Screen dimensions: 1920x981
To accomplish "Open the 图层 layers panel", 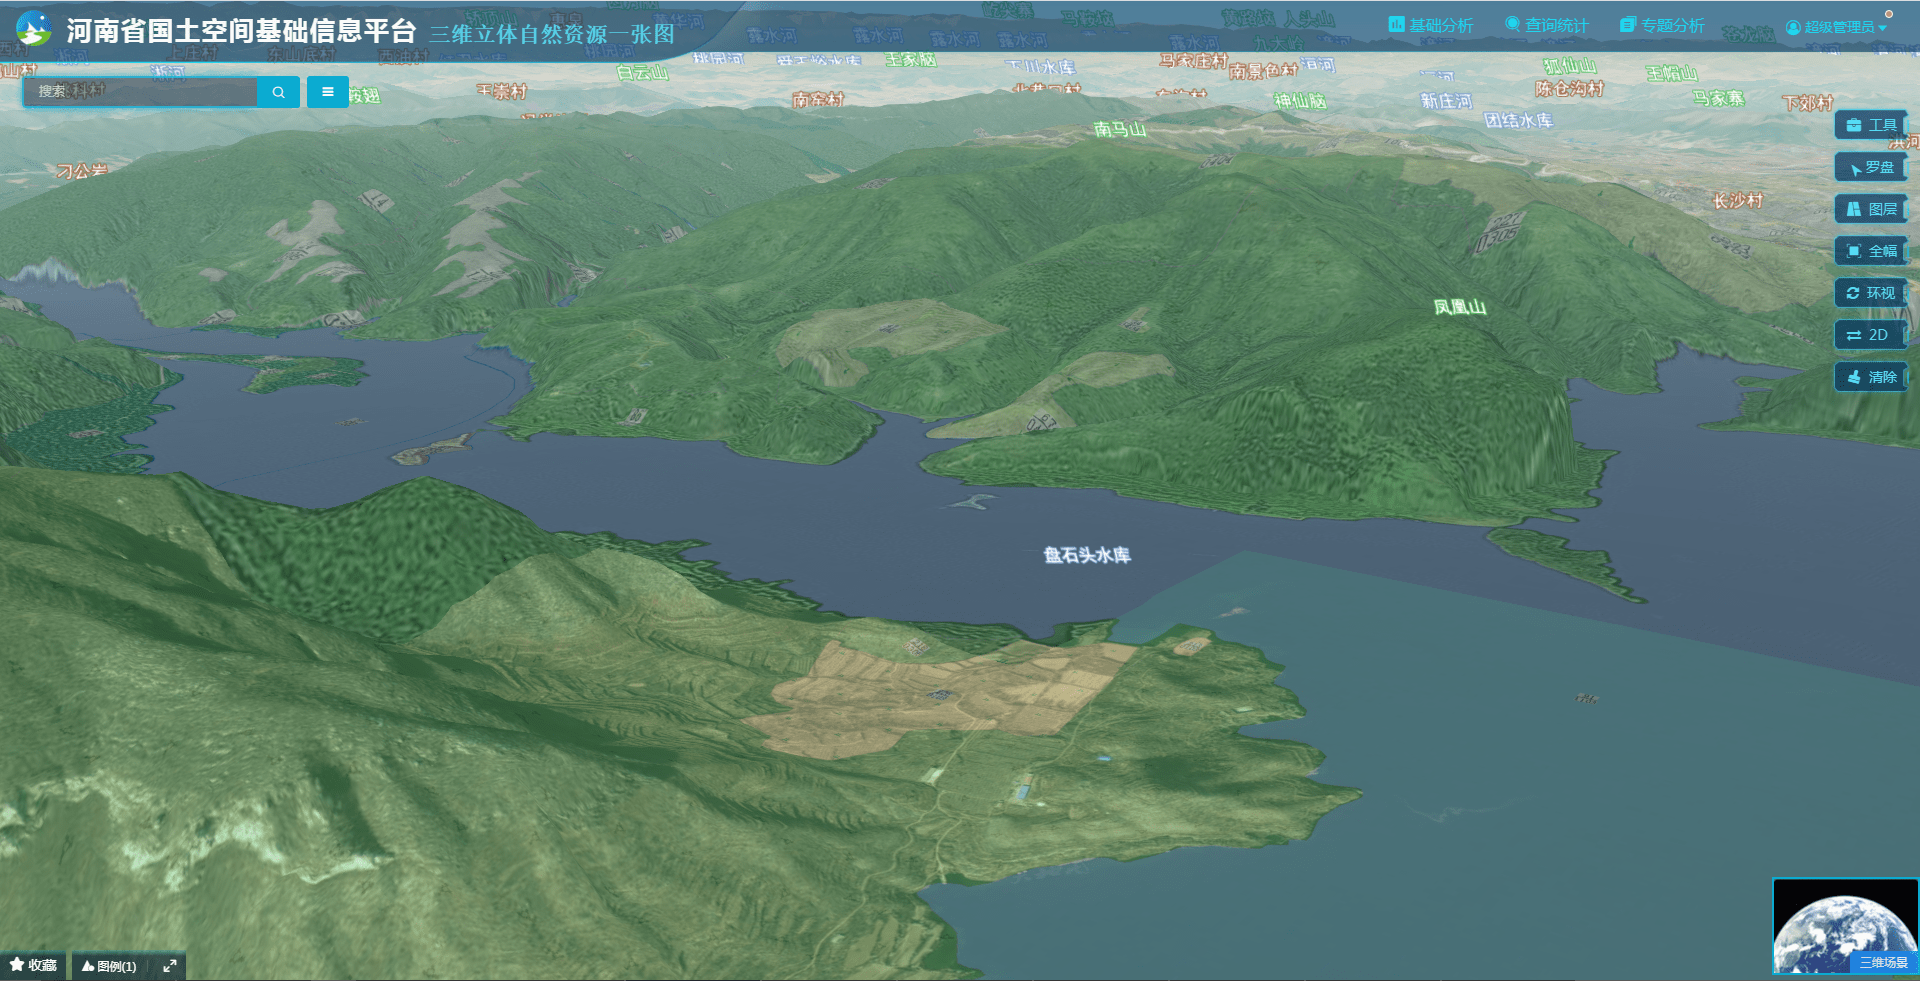I will (x=1870, y=209).
